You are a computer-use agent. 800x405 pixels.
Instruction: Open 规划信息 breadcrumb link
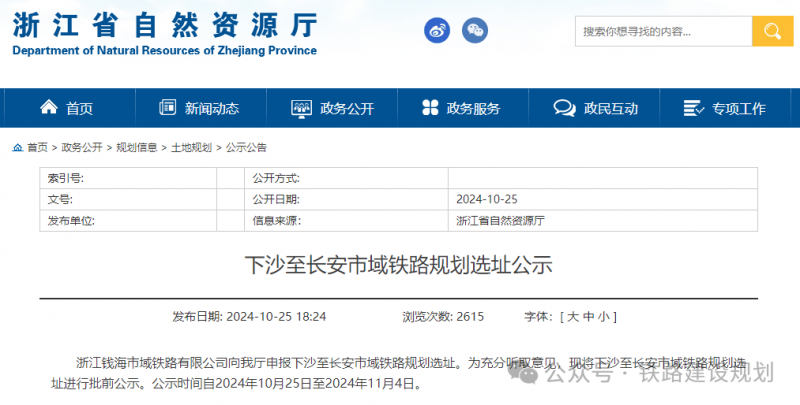click(x=136, y=147)
